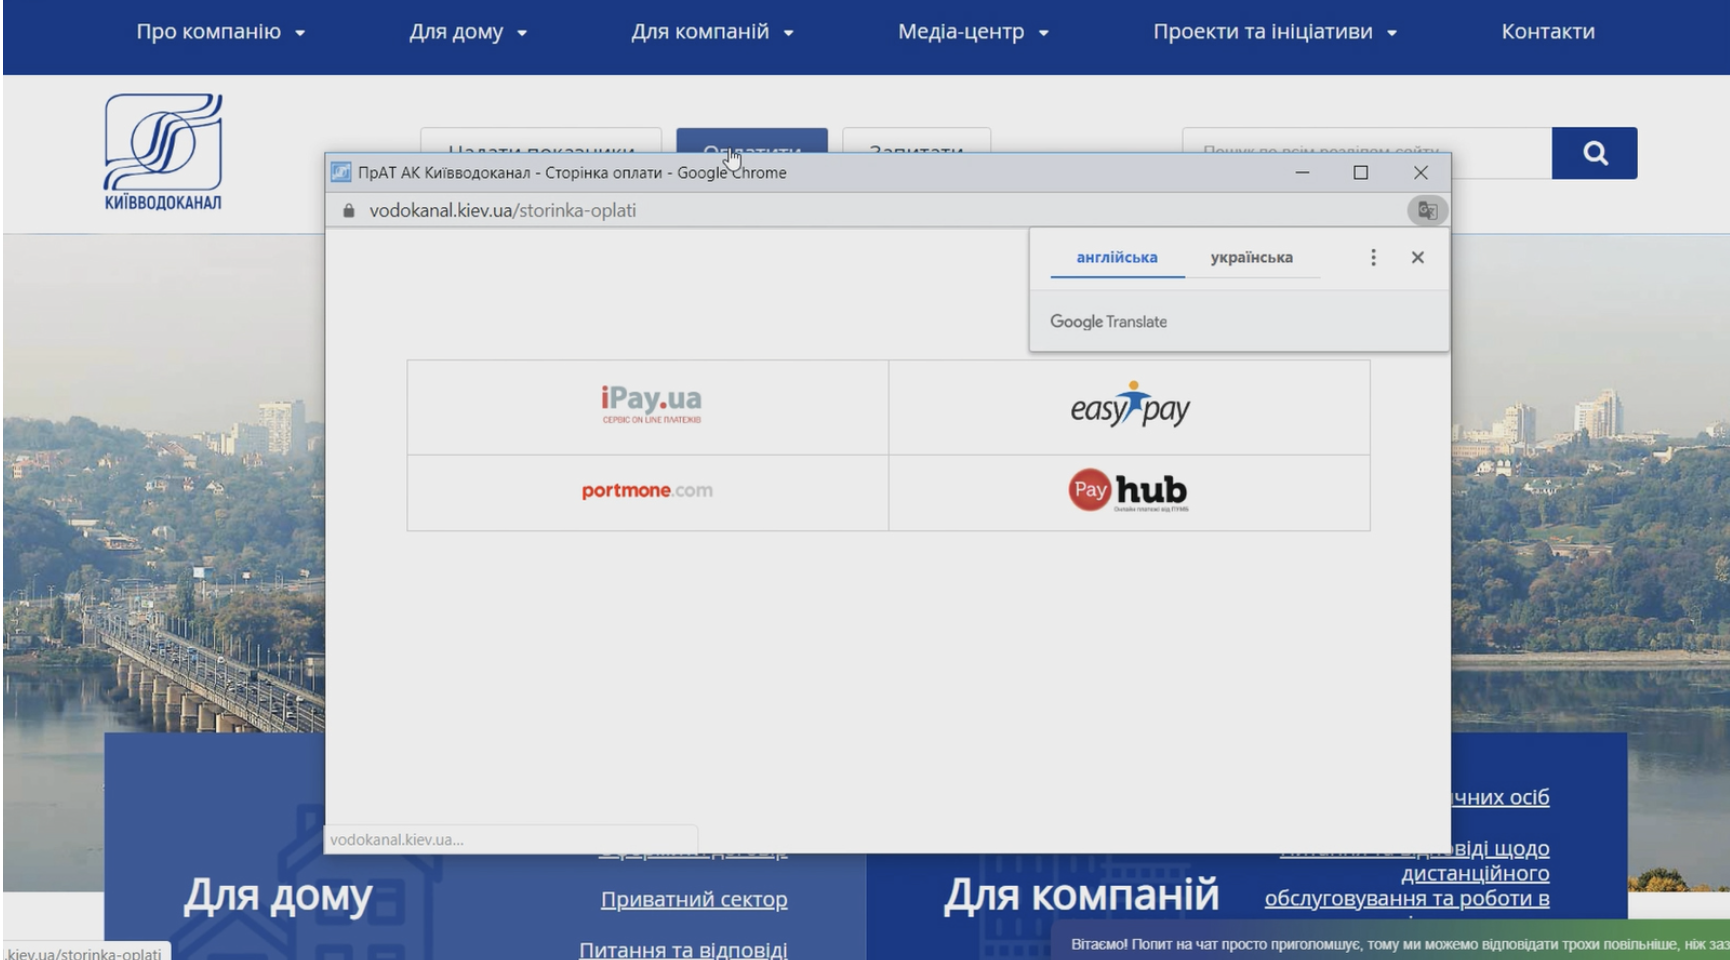The width and height of the screenshot is (1730, 960).
Task: Click the Google Translate icon in address bar
Action: point(1427,211)
